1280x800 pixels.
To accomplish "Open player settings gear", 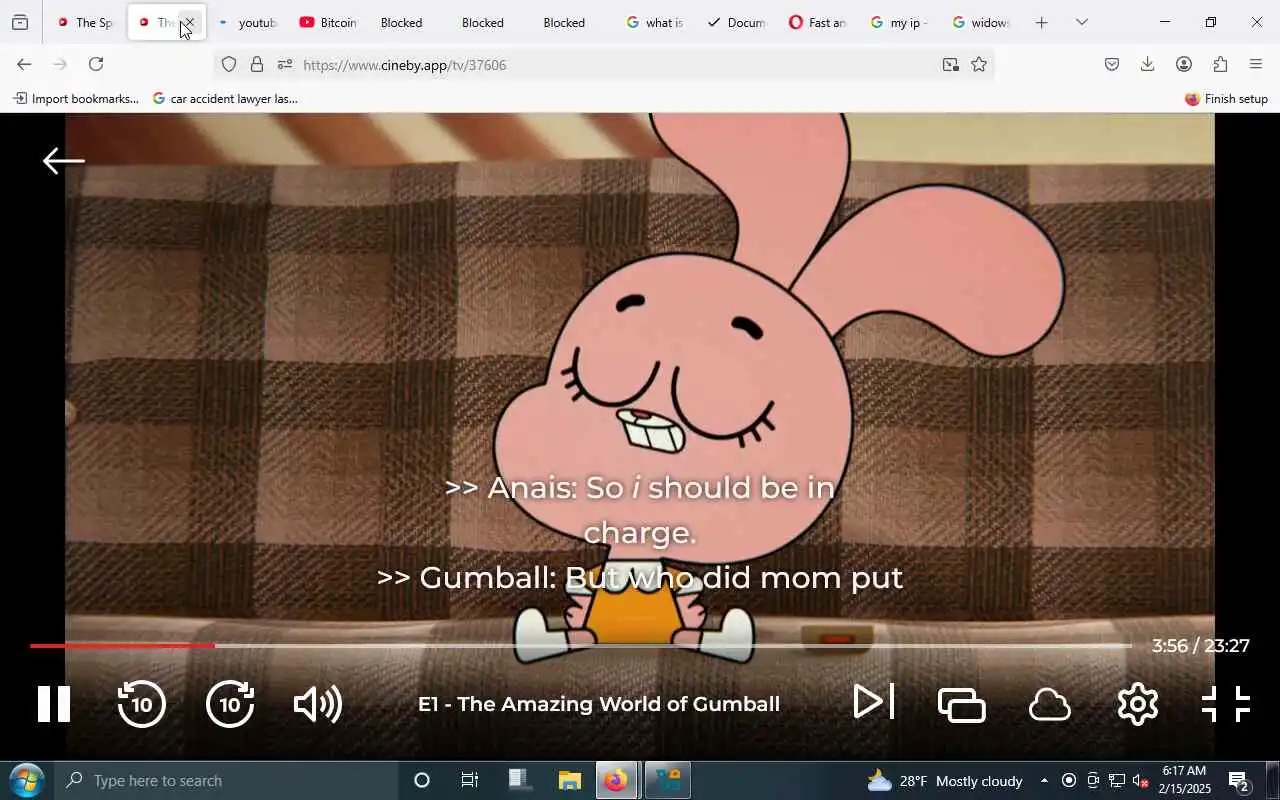I will pyautogui.click(x=1138, y=704).
